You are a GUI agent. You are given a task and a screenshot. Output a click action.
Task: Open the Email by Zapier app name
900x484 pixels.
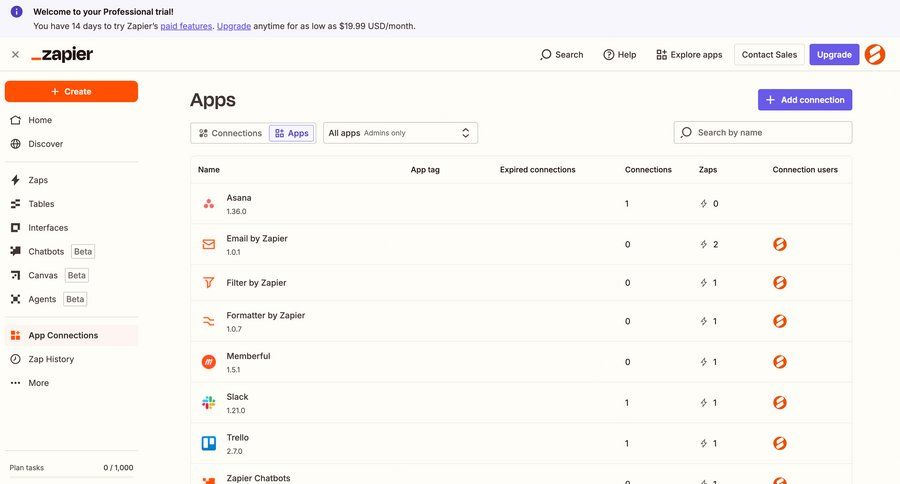[257, 239]
